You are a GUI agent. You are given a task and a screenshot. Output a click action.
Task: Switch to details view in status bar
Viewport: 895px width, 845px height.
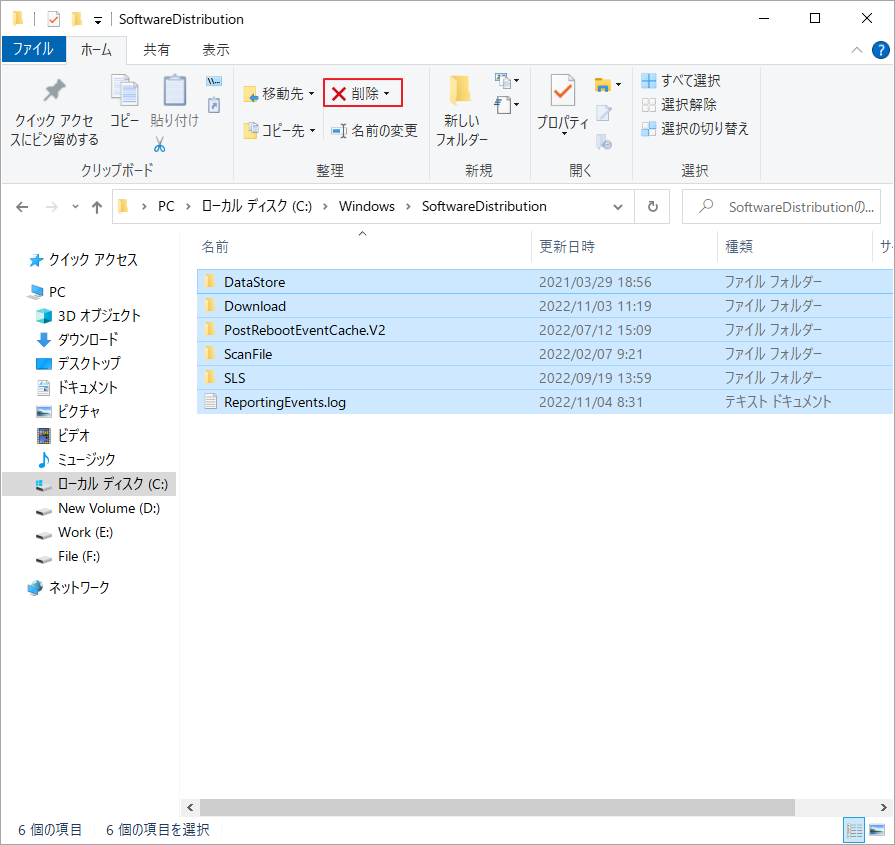pyautogui.click(x=855, y=830)
